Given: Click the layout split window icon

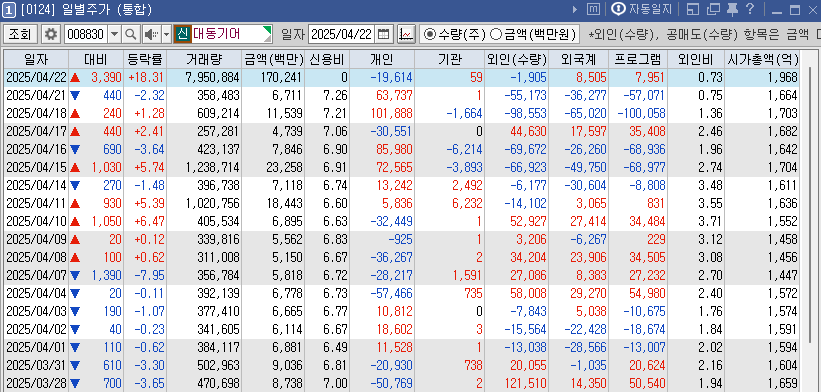Looking at the screenshot, I should coord(693,9).
